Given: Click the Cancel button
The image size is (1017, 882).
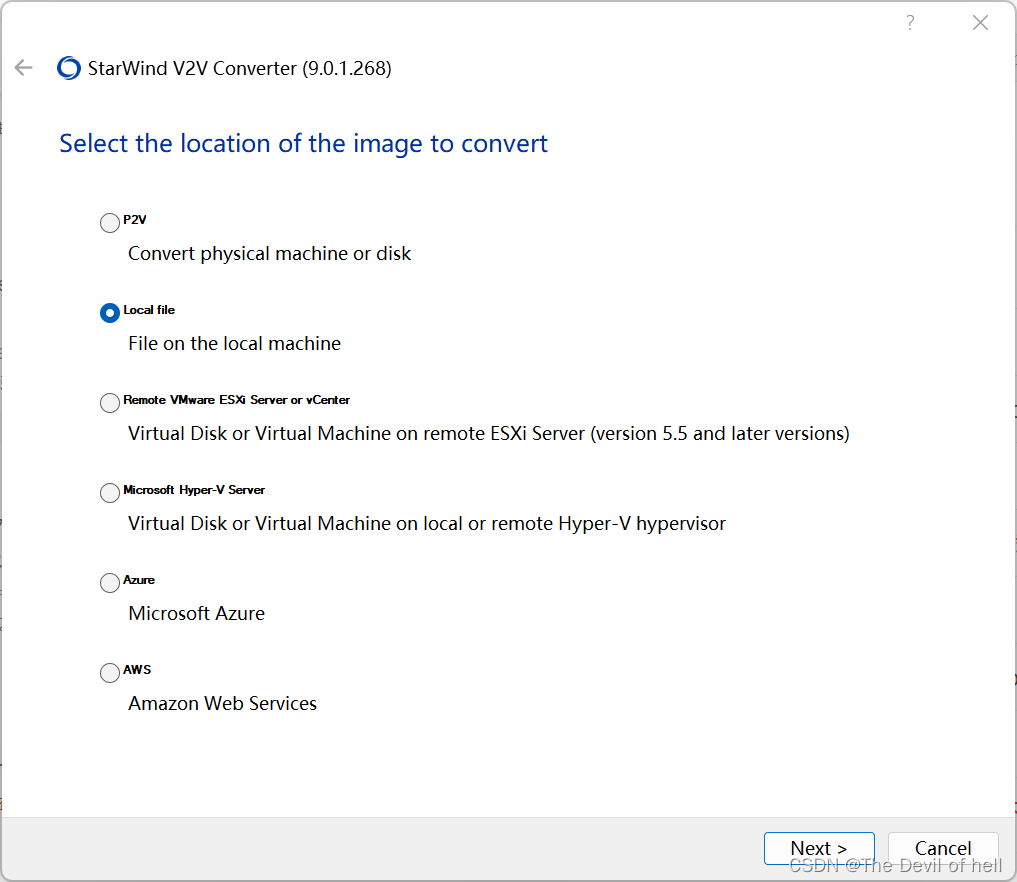Looking at the screenshot, I should tap(943, 848).
